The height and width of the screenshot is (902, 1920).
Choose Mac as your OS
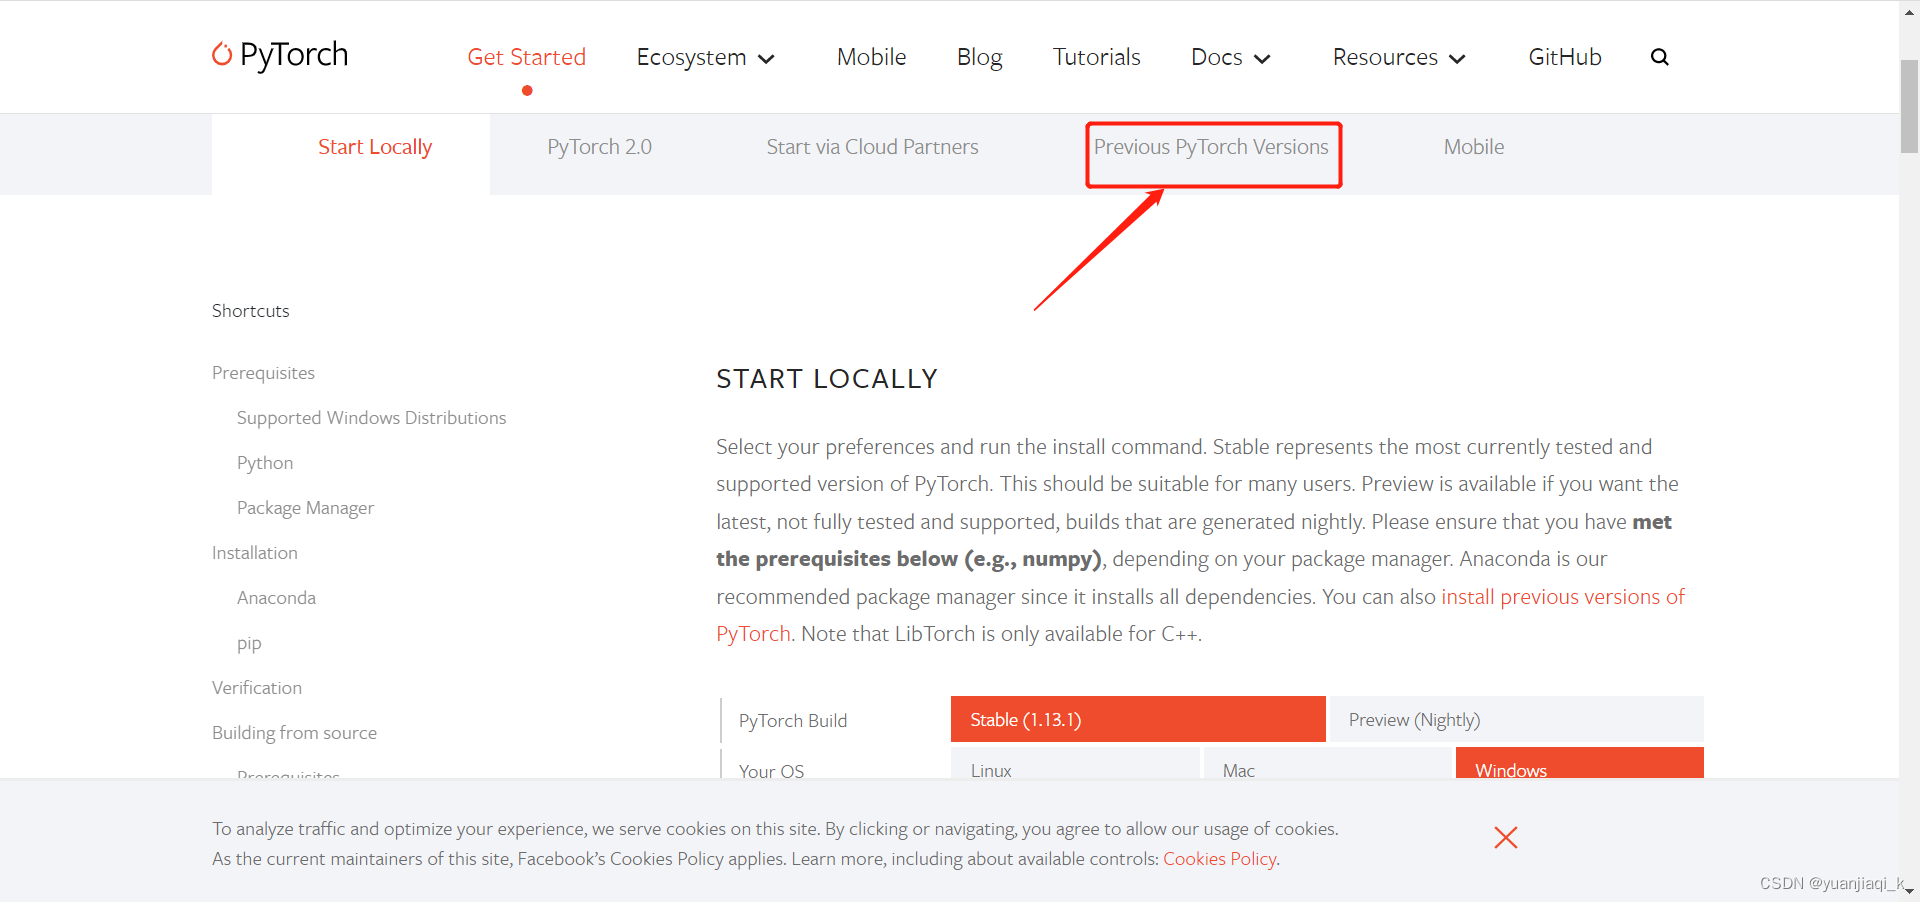(x=1328, y=765)
